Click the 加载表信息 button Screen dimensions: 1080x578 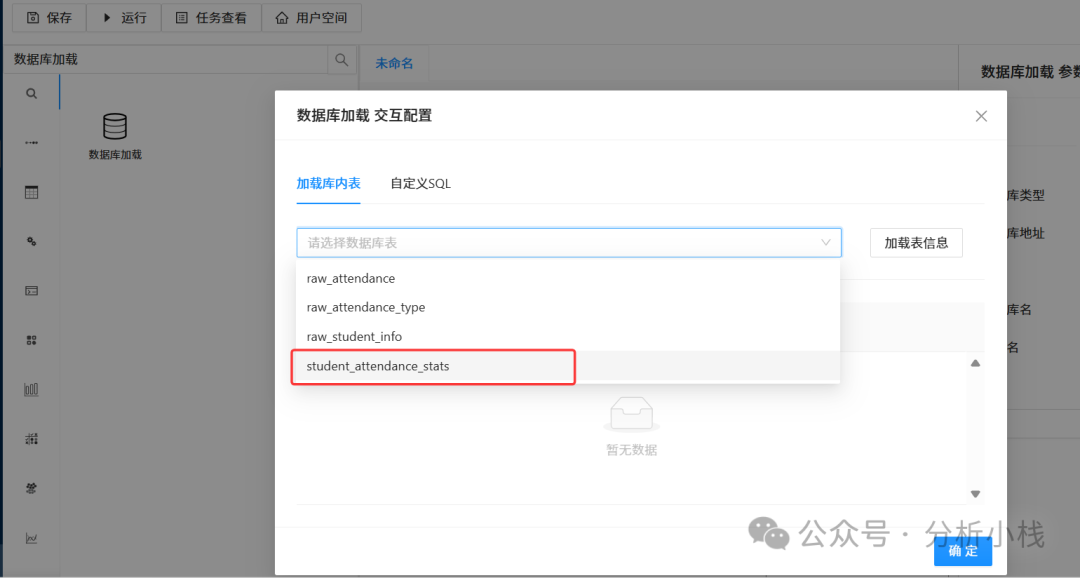coord(916,242)
